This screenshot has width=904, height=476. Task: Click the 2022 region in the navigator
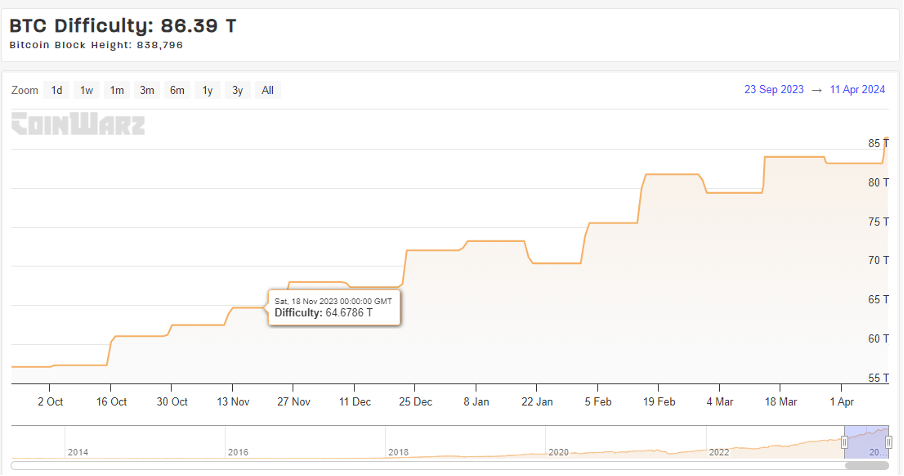click(x=719, y=452)
